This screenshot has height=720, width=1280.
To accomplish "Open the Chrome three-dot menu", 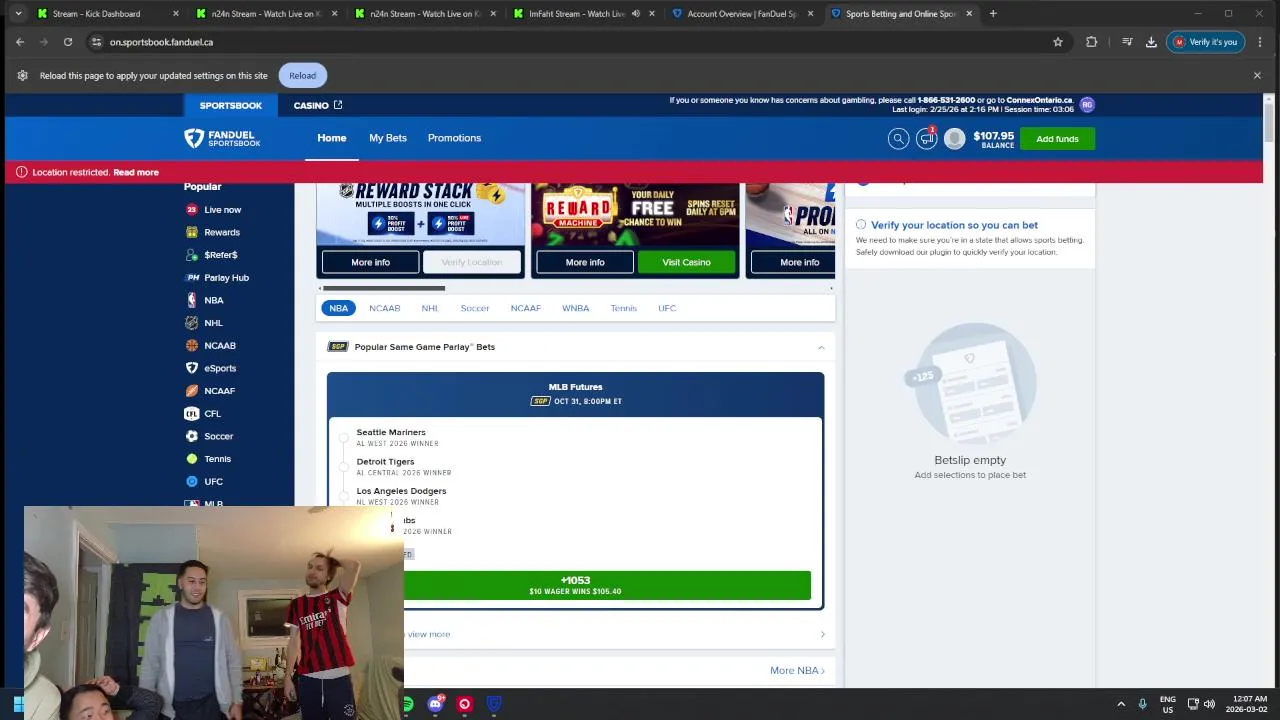I will pos(1260,42).
